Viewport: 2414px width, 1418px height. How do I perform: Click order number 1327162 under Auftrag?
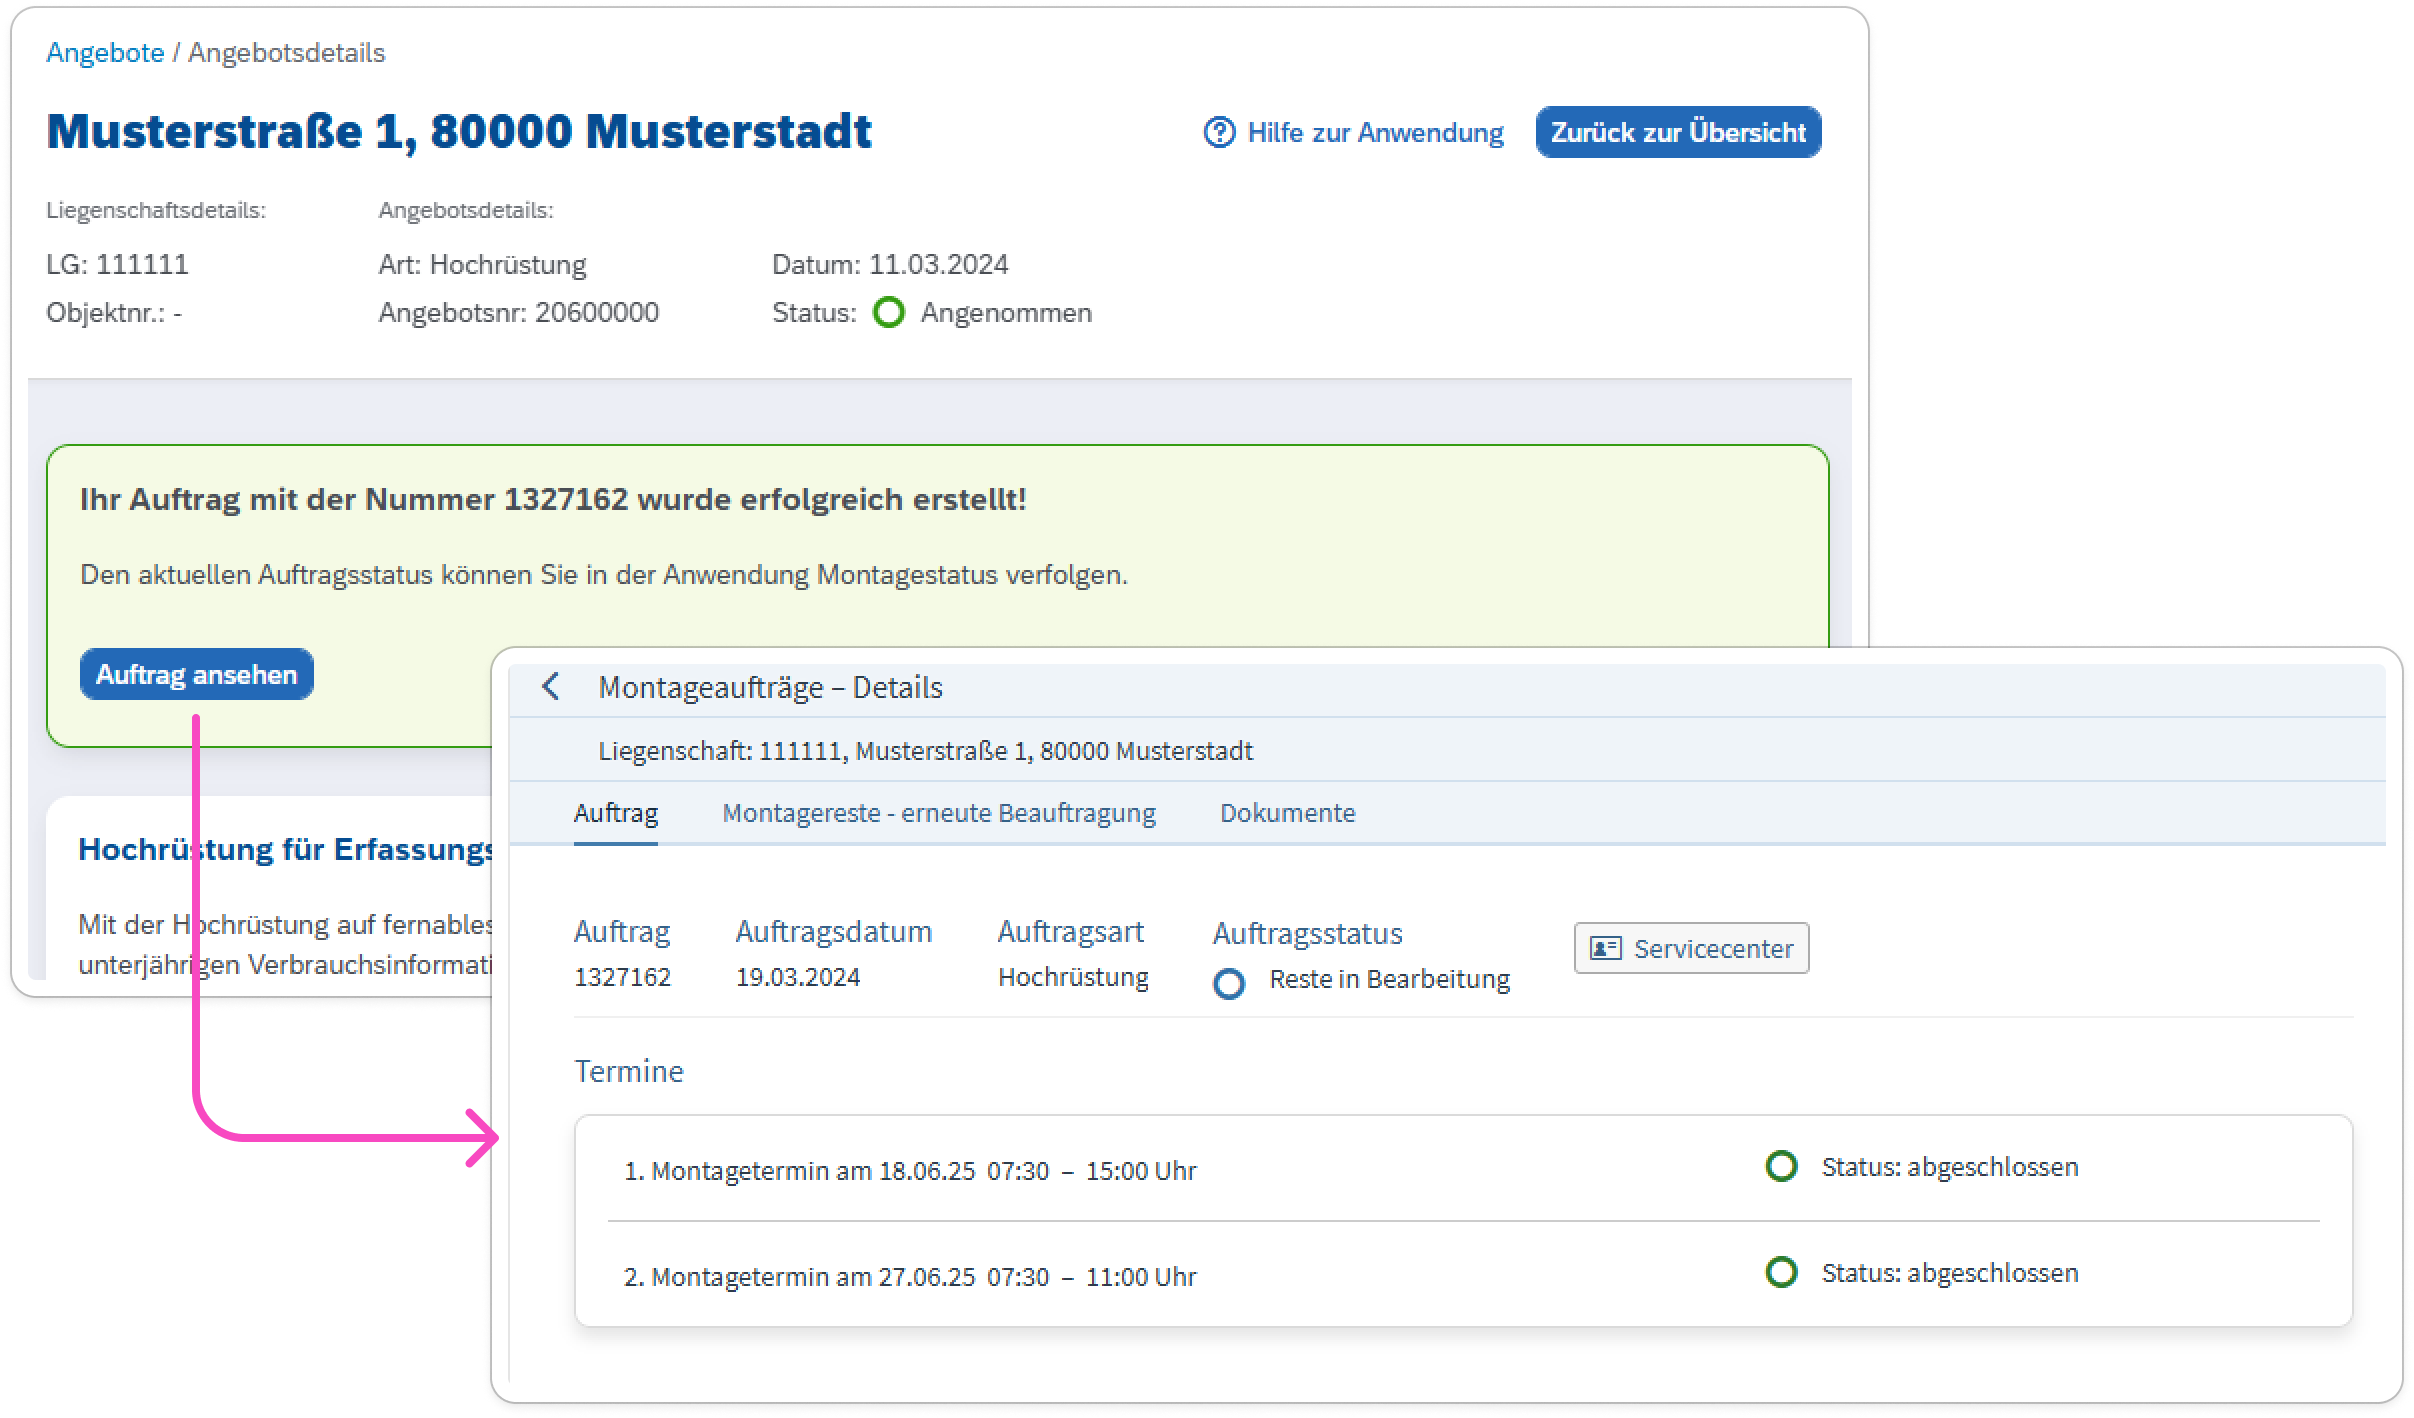coord(622,977)
